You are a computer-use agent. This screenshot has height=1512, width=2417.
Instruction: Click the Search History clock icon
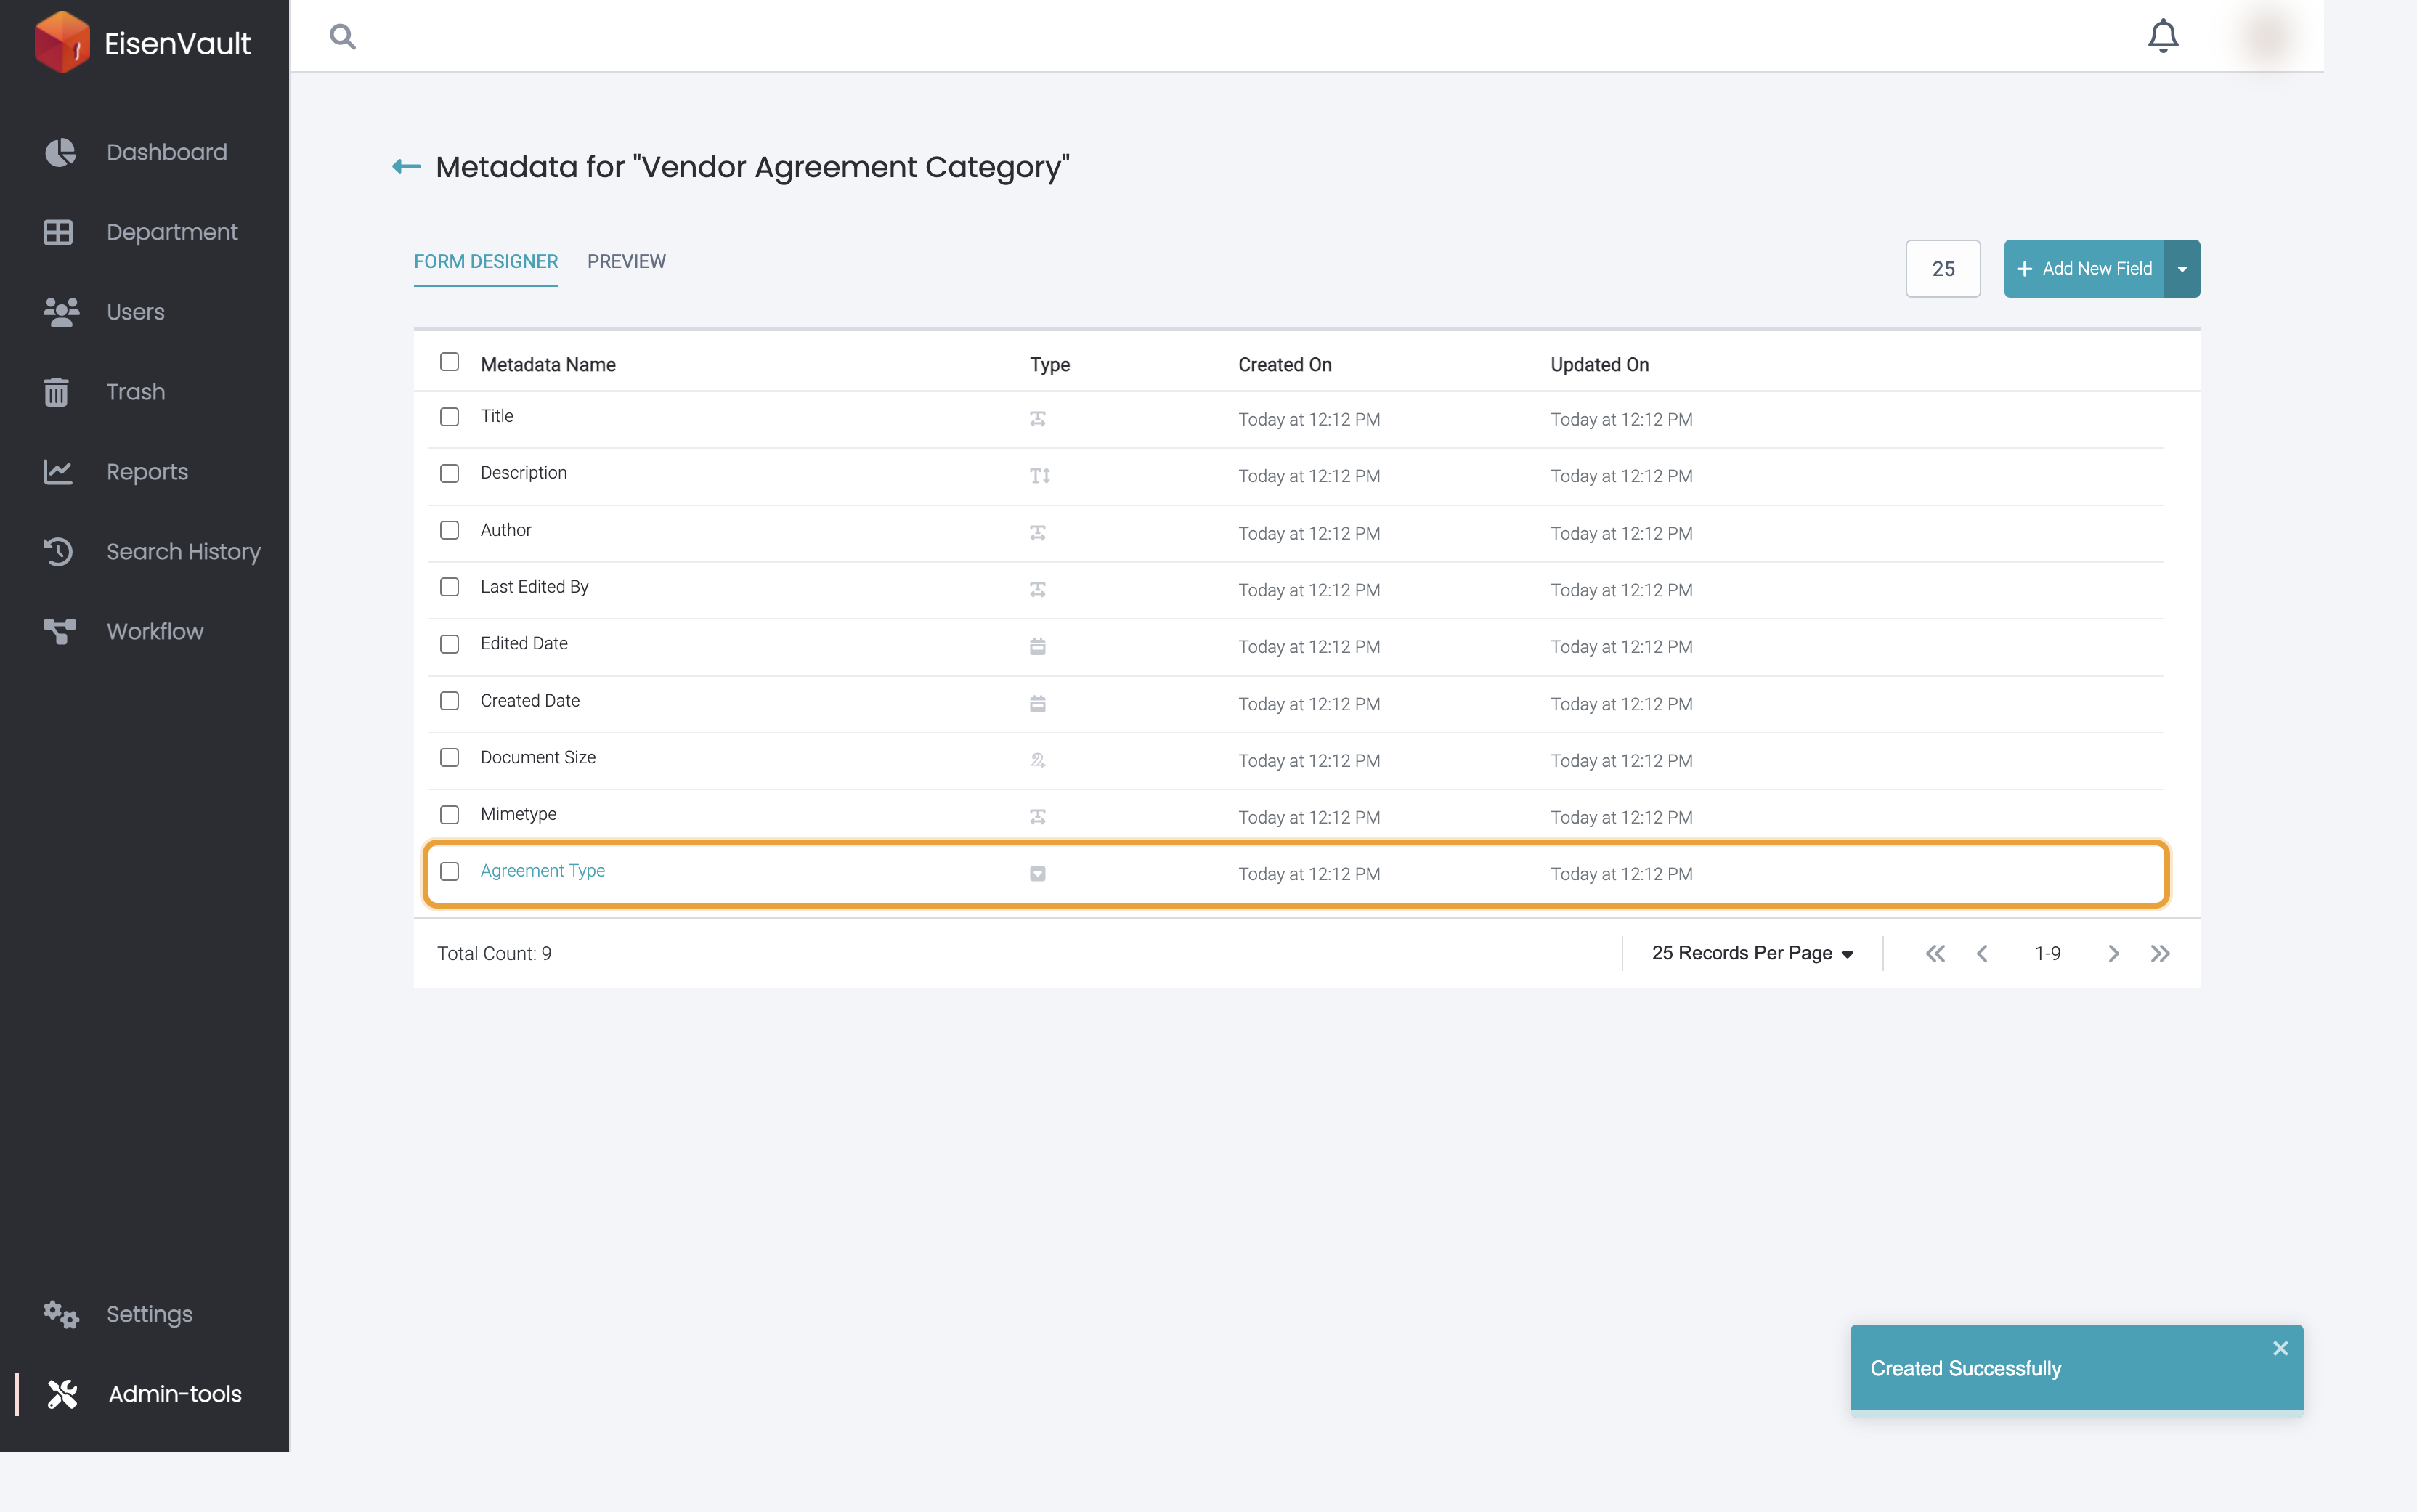pos(58,552)
